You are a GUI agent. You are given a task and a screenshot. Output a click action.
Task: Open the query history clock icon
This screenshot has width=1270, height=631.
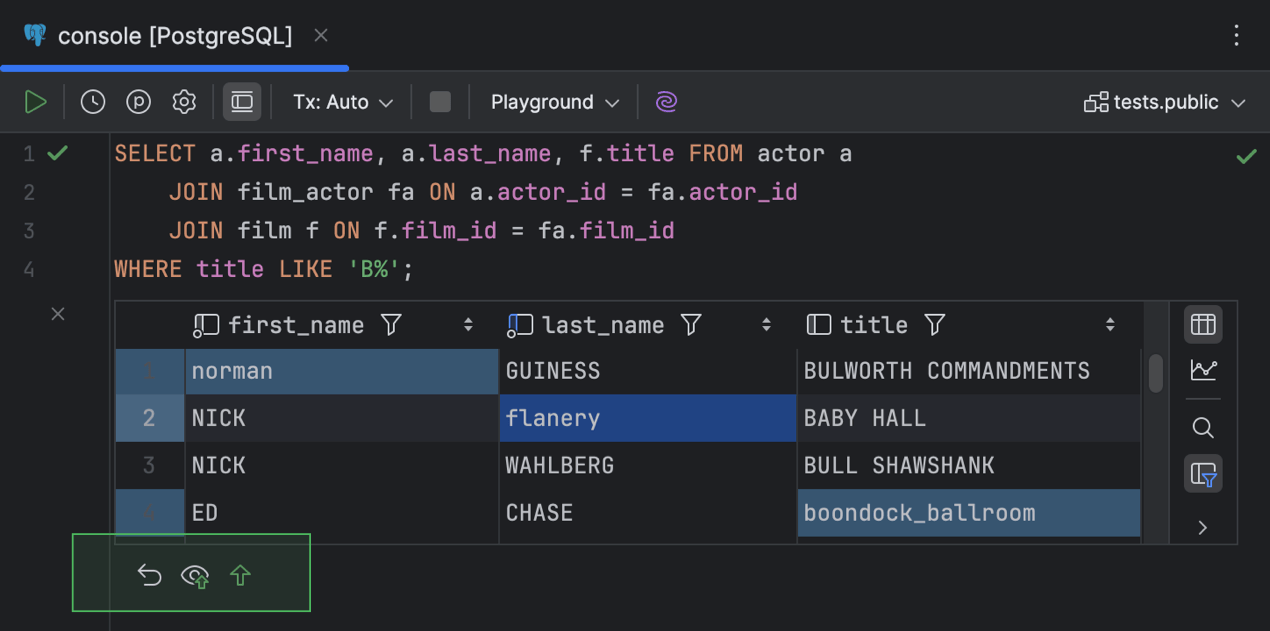point(93,102)
